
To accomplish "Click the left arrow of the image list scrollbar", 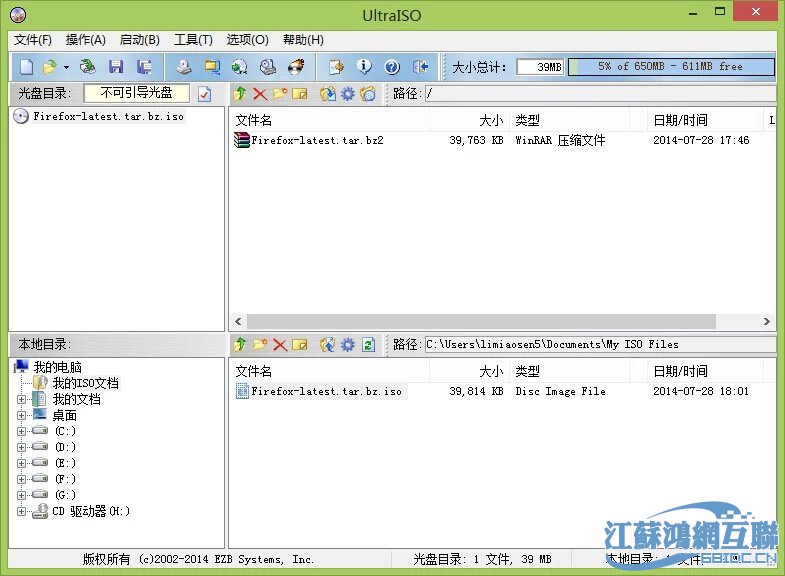I will (x=238, y=321).
